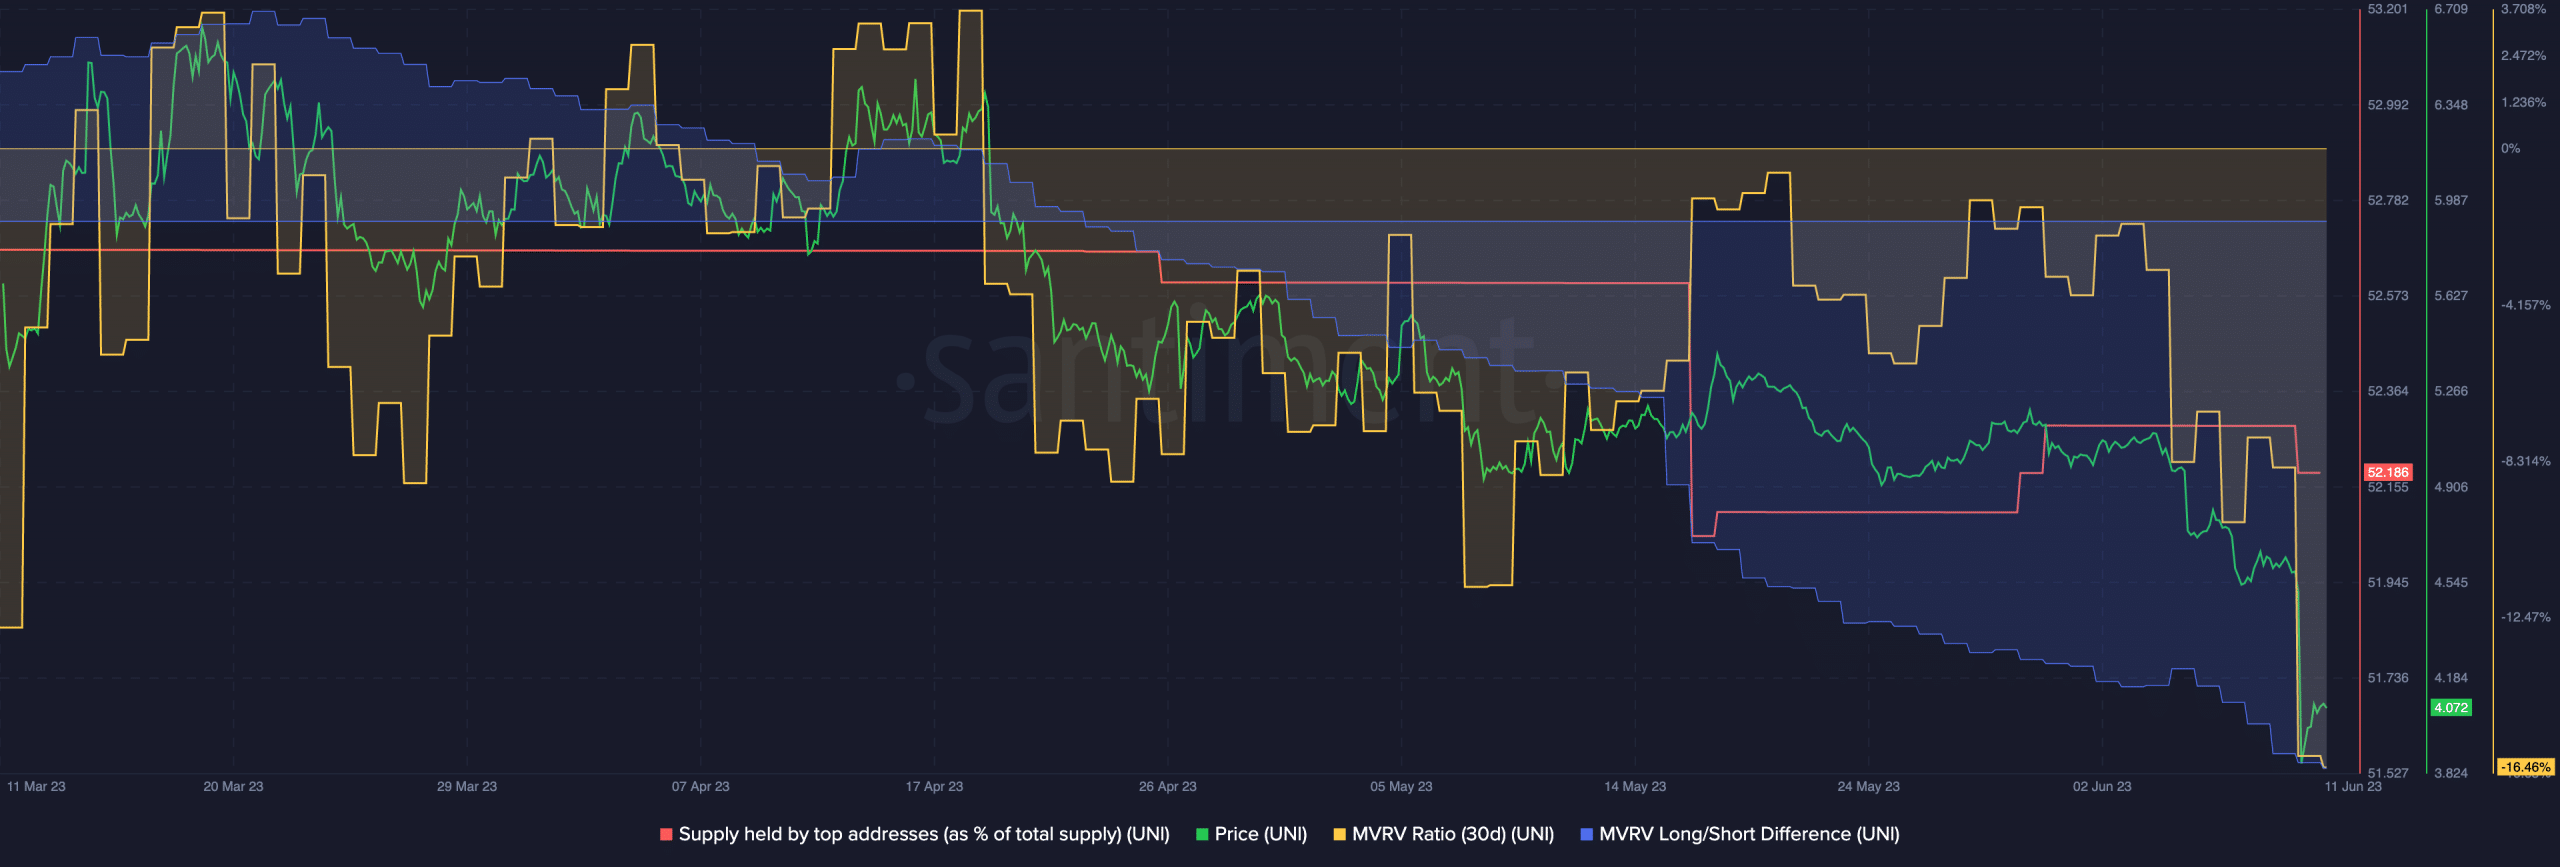This screenshot has height=867, width=2560.
Task: Click the 5.987 price axis value
Action: click(2451, 201)
